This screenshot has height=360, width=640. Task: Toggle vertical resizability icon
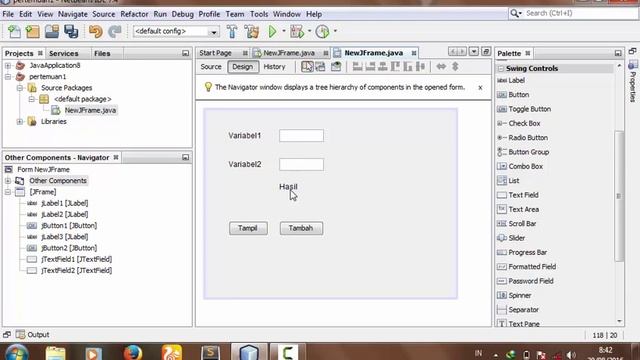pos(455,67)
